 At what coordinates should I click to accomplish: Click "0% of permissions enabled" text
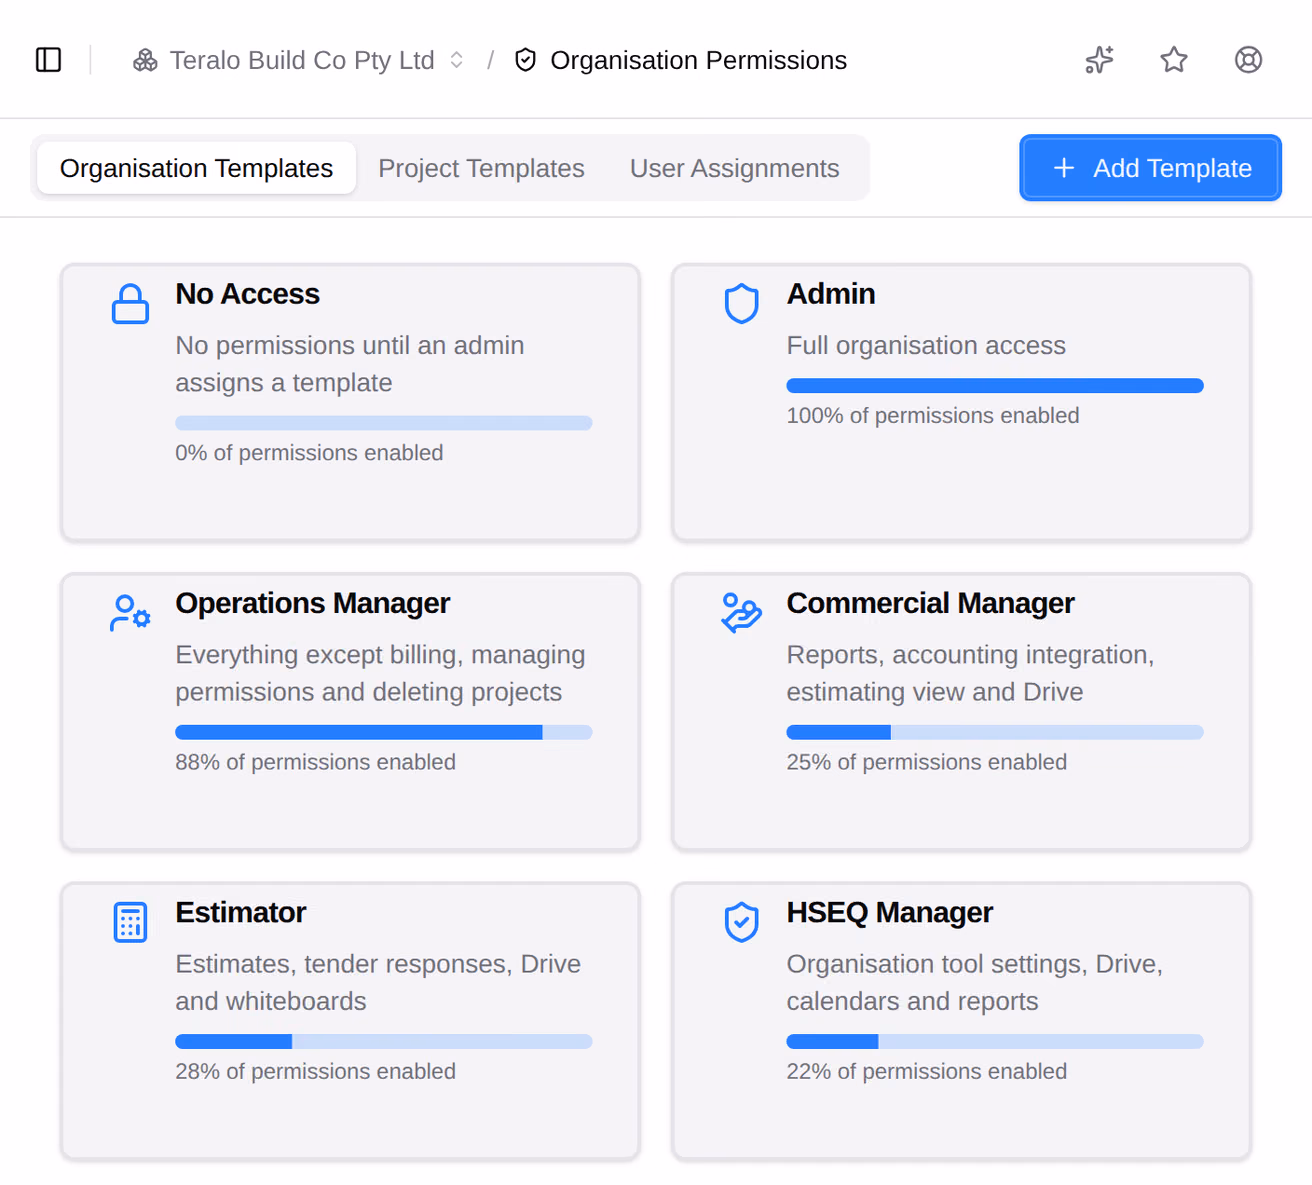(x=309, y=453)
